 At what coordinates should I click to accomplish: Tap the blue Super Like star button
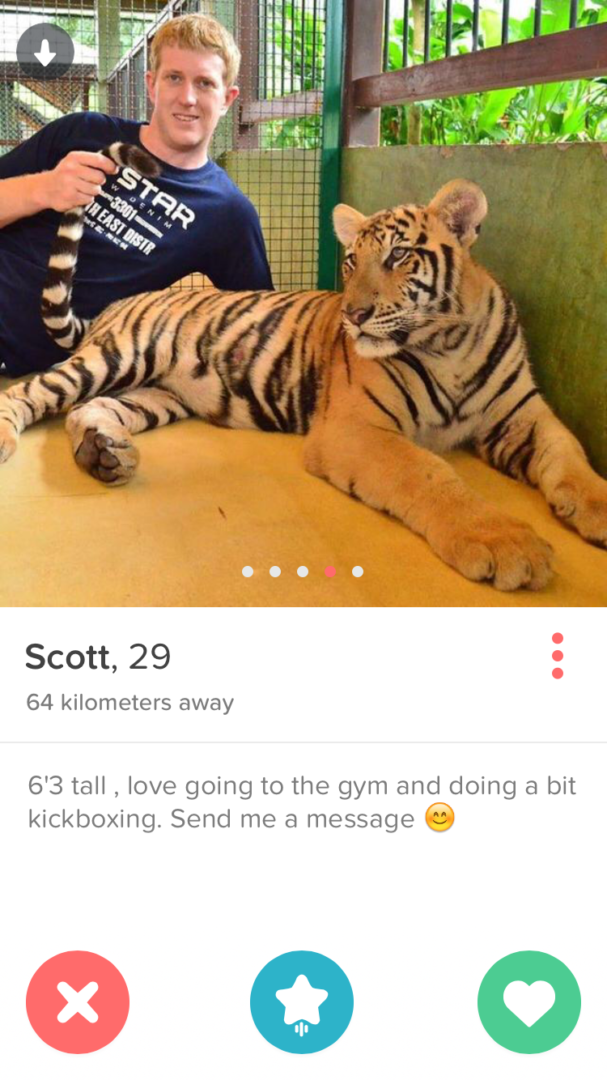tap(302, 1001)
